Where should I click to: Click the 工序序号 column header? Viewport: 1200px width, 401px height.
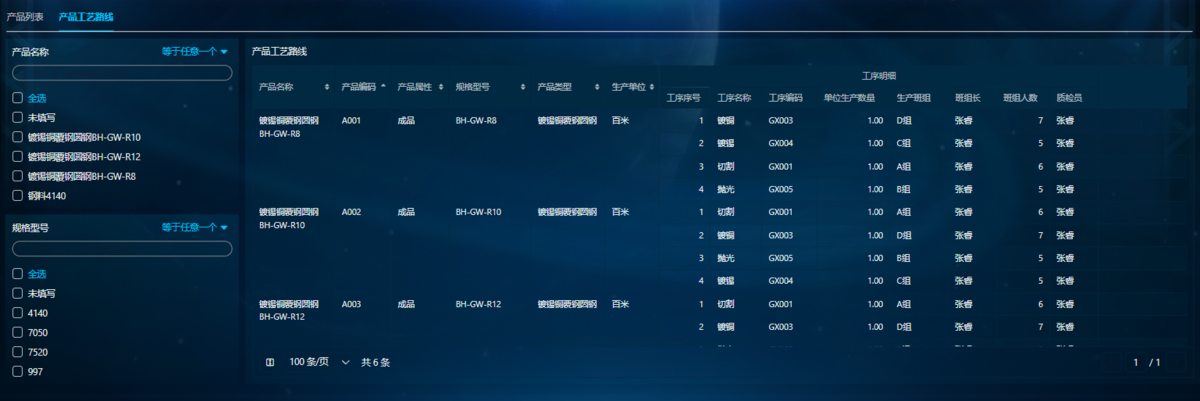click(x=683, y=98)
